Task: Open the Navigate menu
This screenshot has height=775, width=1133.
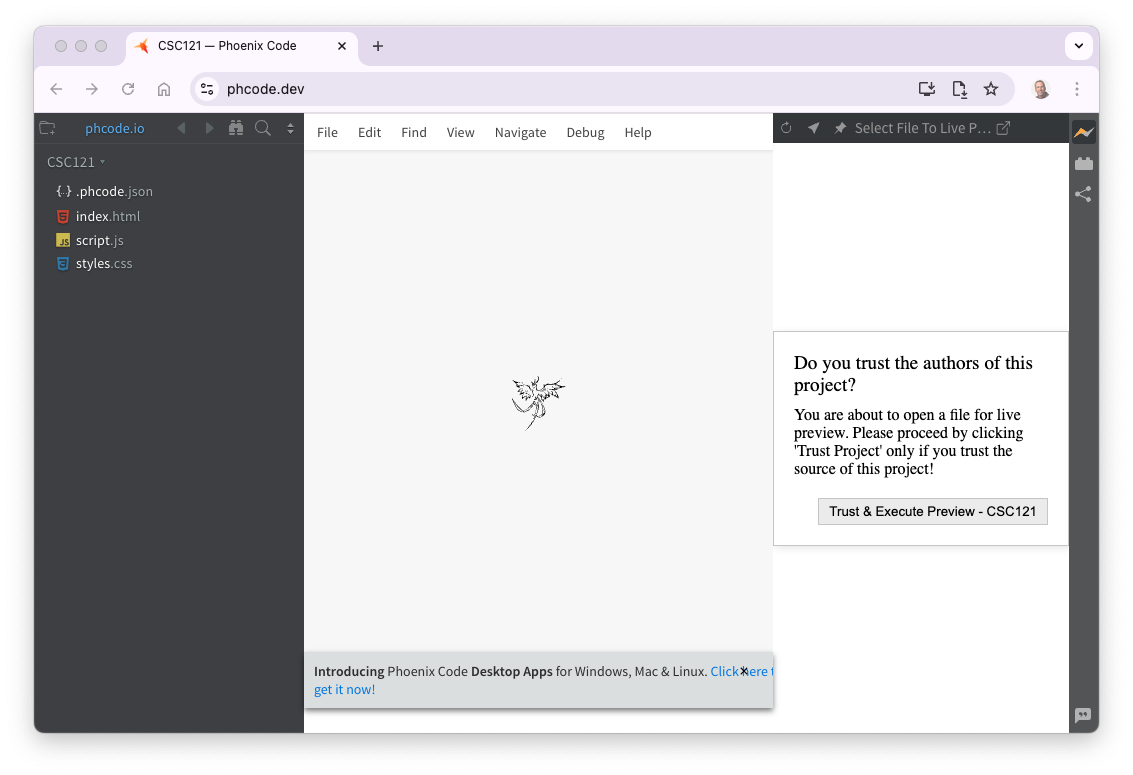Action: (x=520, y=131)
